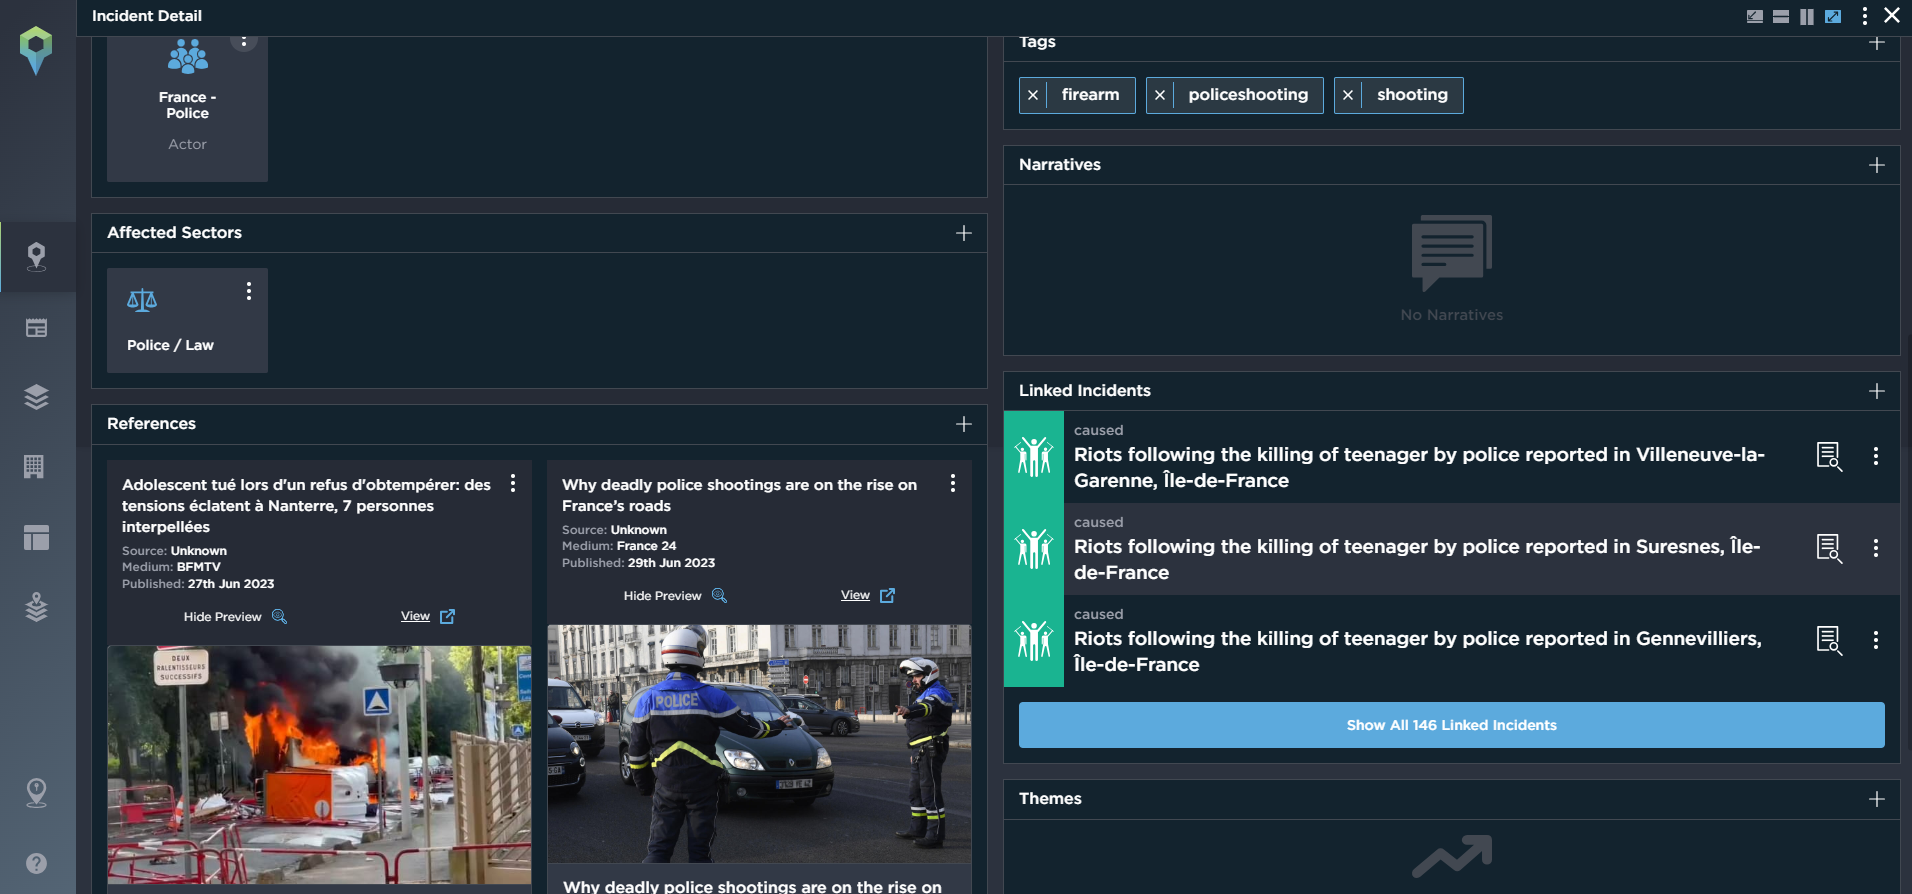Switch to blue highlighted panel layout icon

pos(1833,16)
